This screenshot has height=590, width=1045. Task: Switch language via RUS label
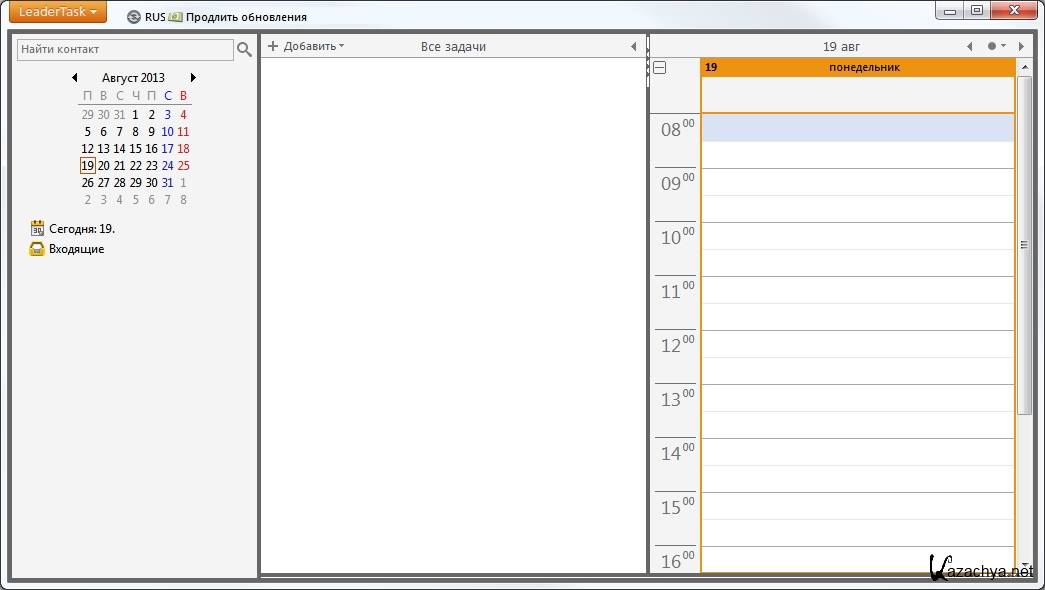coord(155,17)
